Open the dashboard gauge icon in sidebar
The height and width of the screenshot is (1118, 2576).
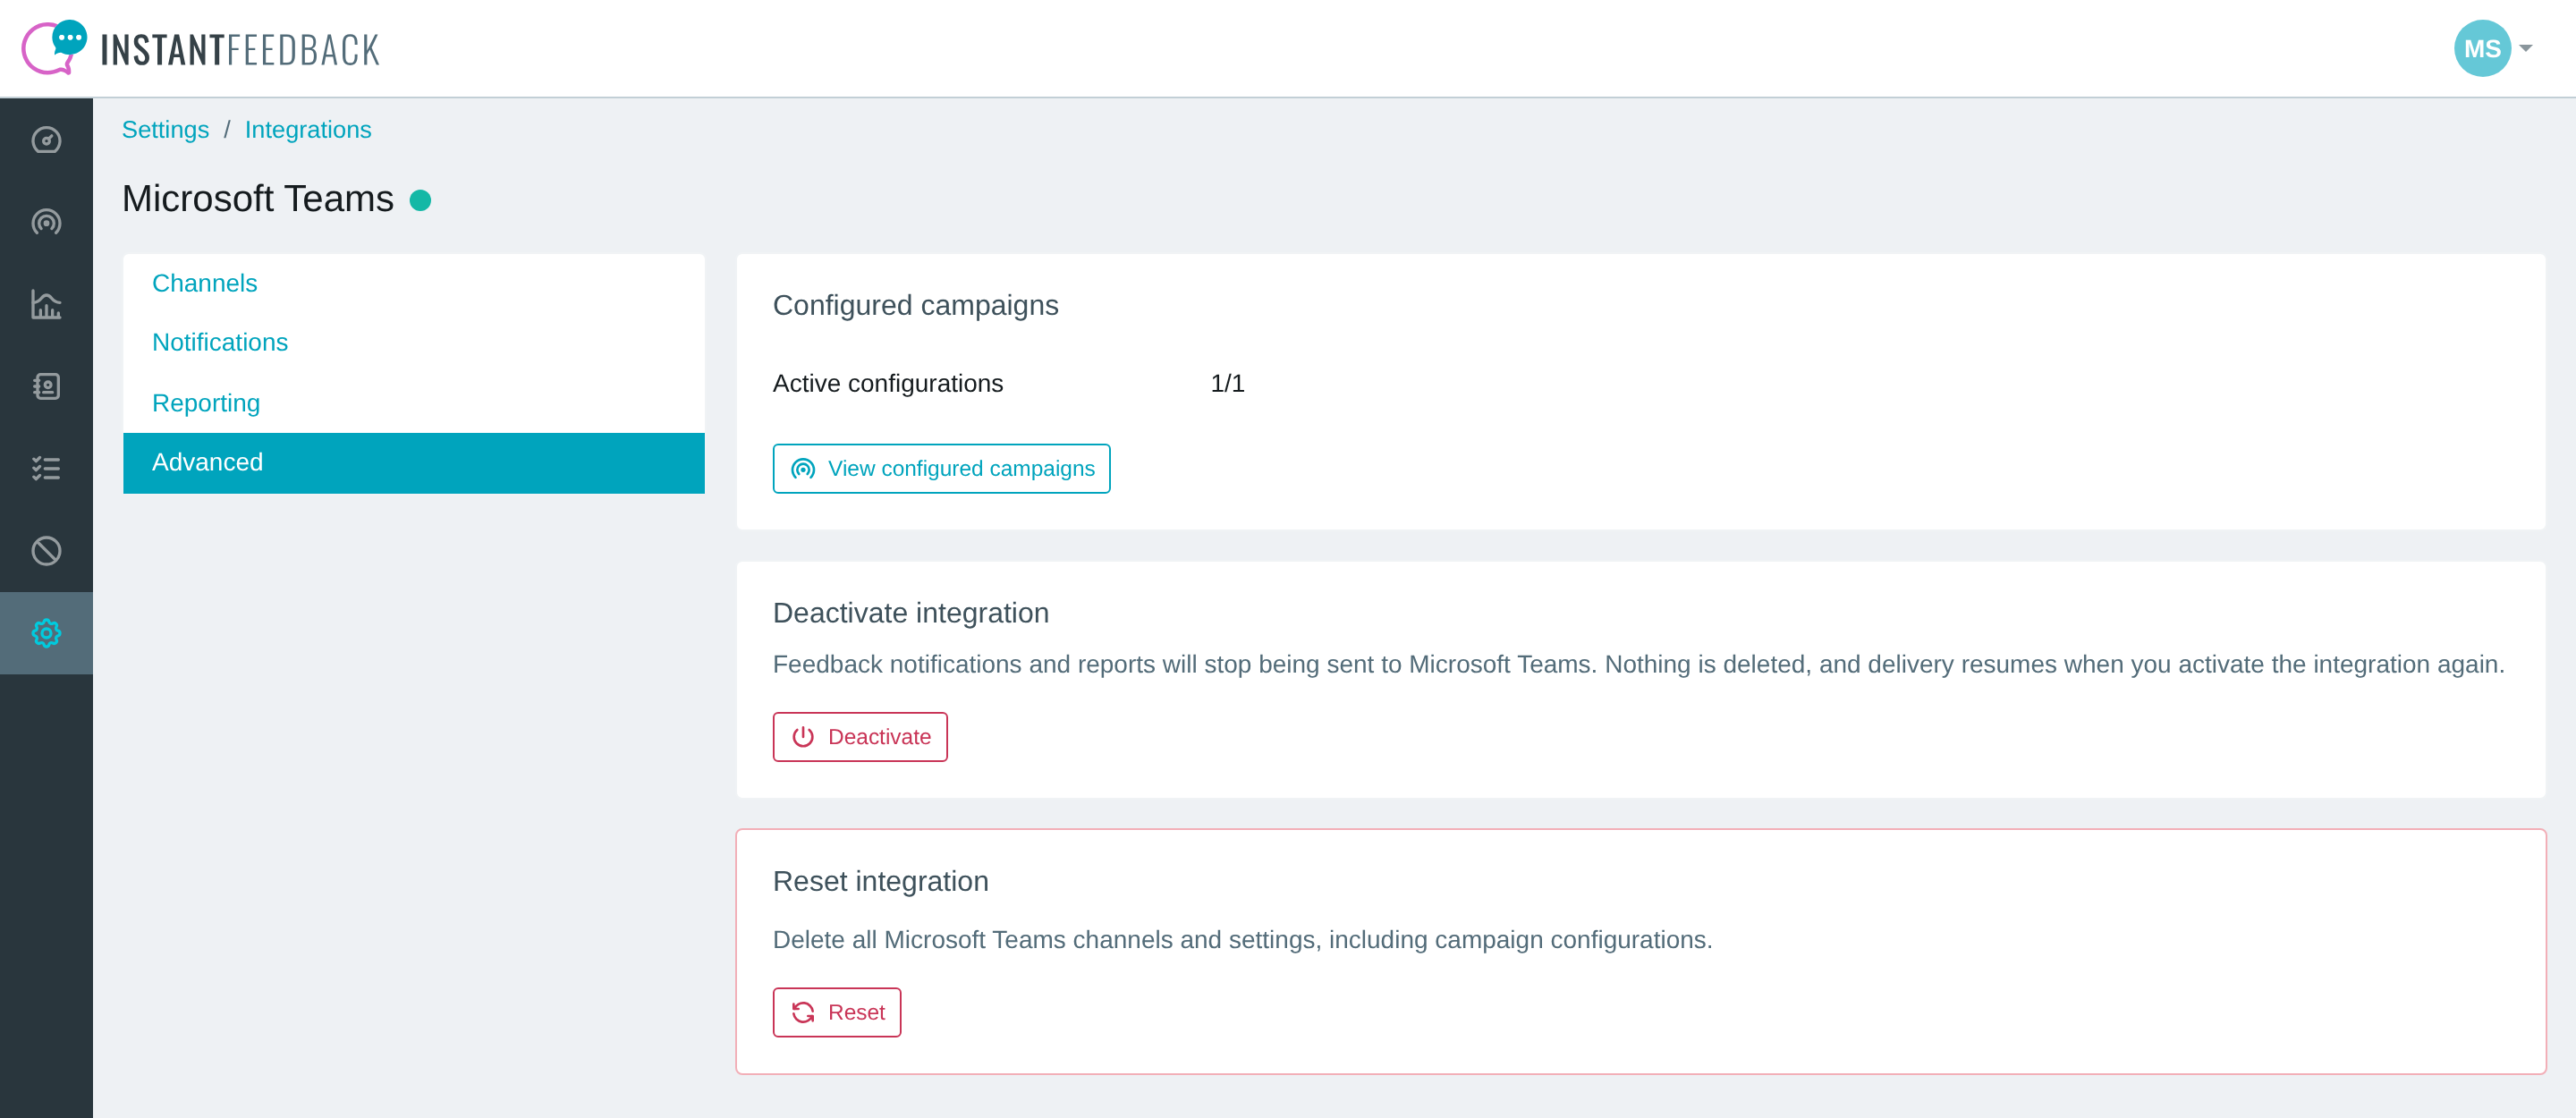coord(46,140)
